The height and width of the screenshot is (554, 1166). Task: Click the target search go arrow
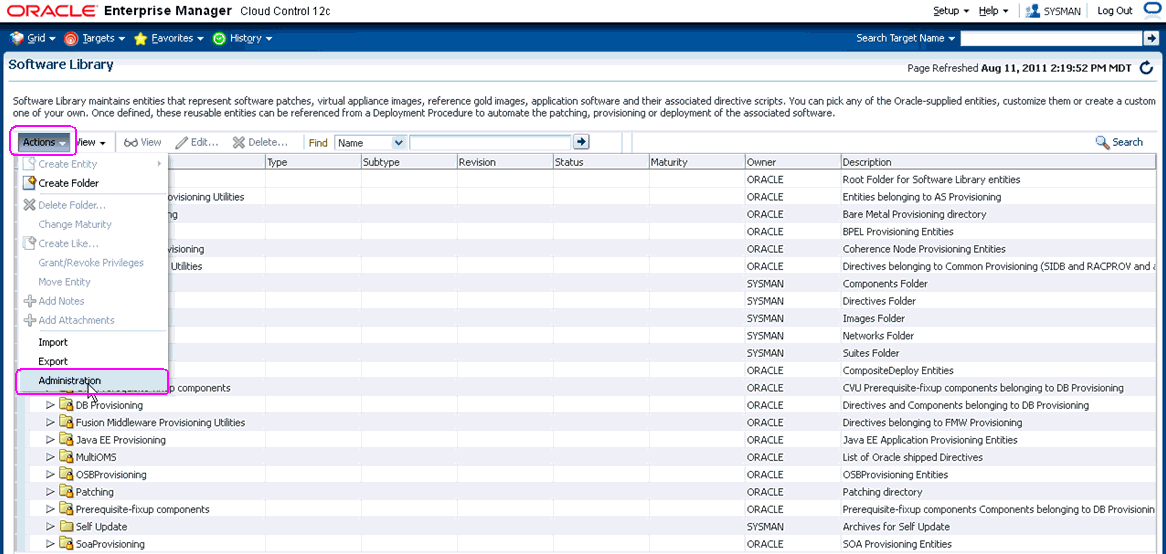[1150, 38]
